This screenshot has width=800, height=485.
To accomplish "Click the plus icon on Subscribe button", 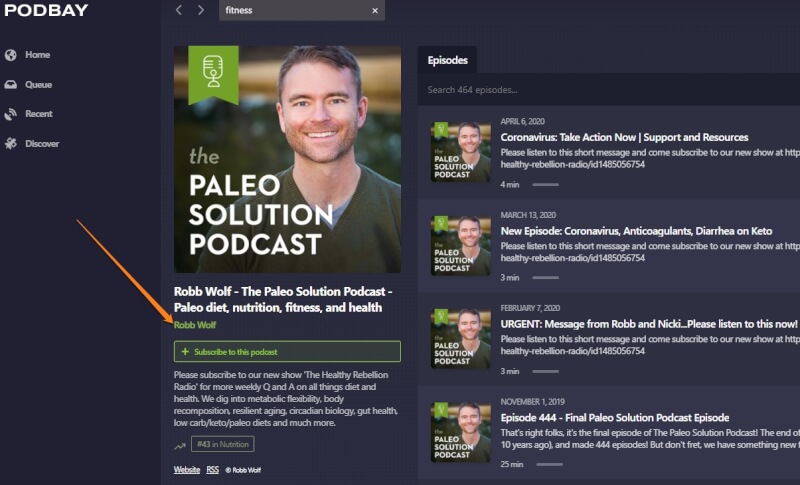I will point(185,351).
